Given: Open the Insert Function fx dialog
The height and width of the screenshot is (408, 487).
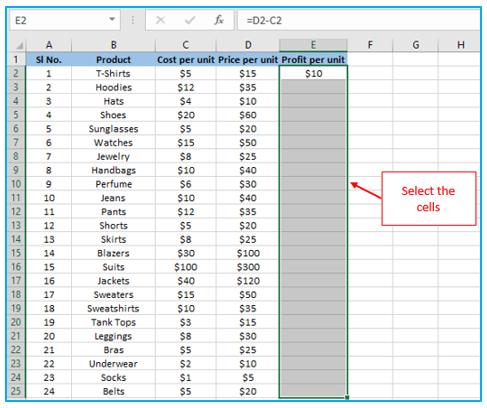Looking at the screenshot, I should tap(219, 20).
